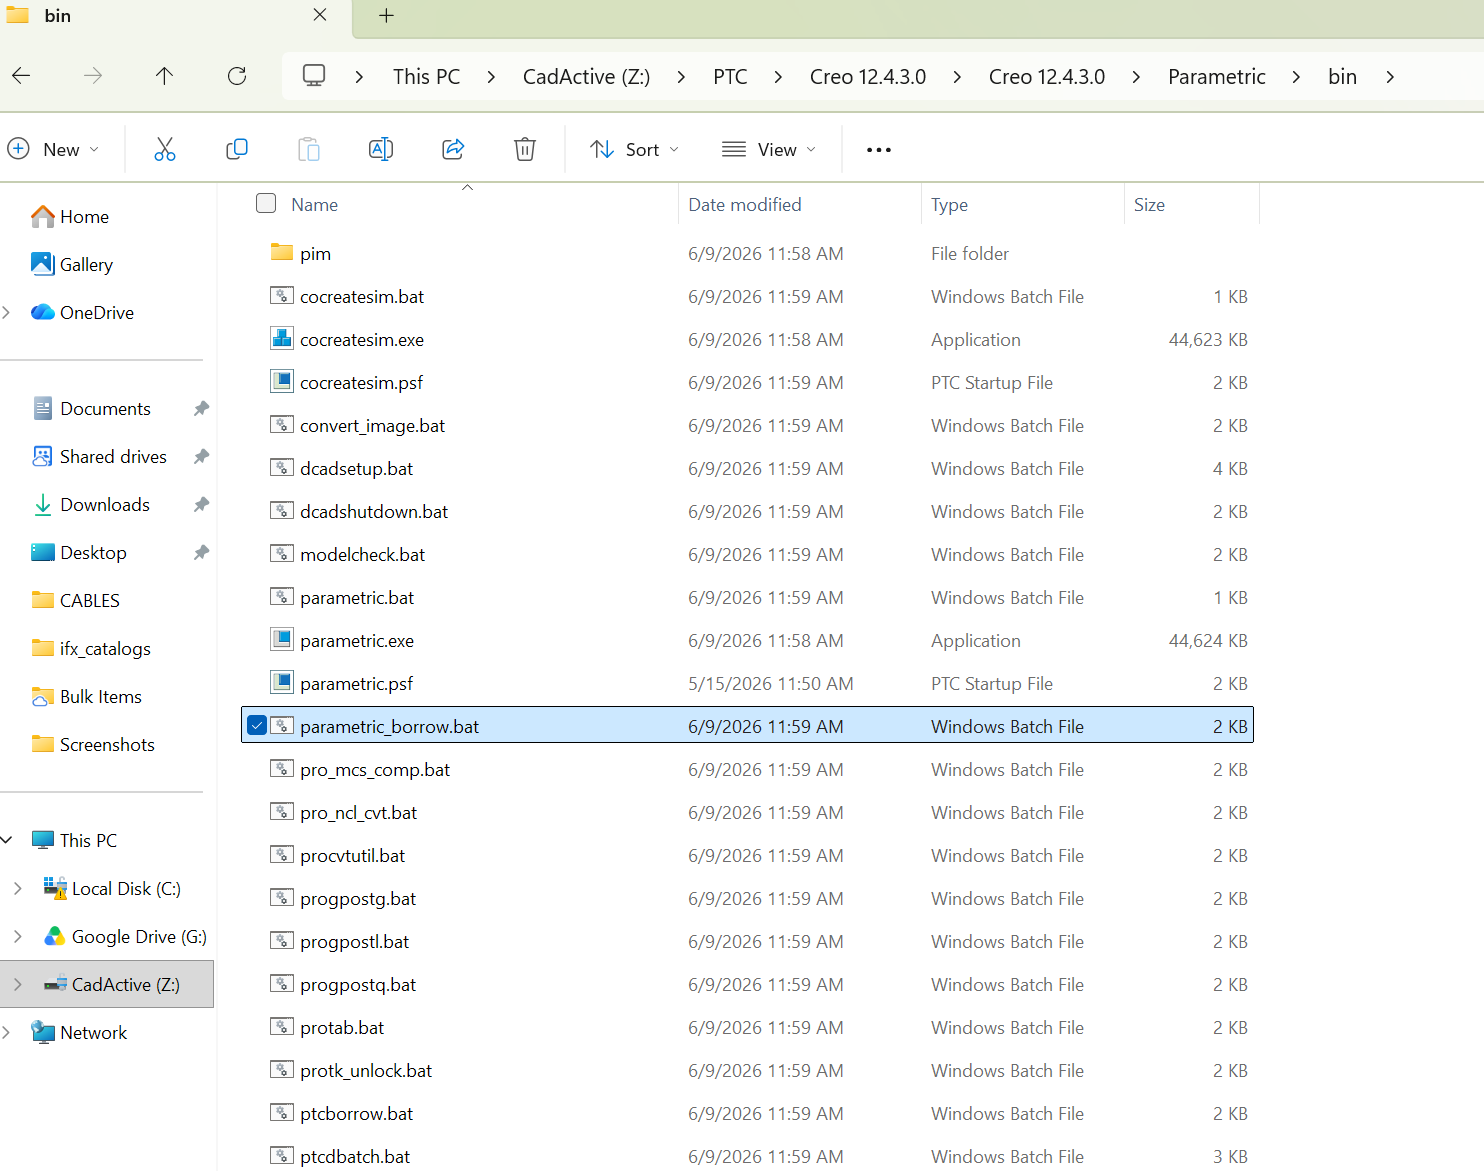
Task: Click the pim folder icon
Action: point(282,253)
